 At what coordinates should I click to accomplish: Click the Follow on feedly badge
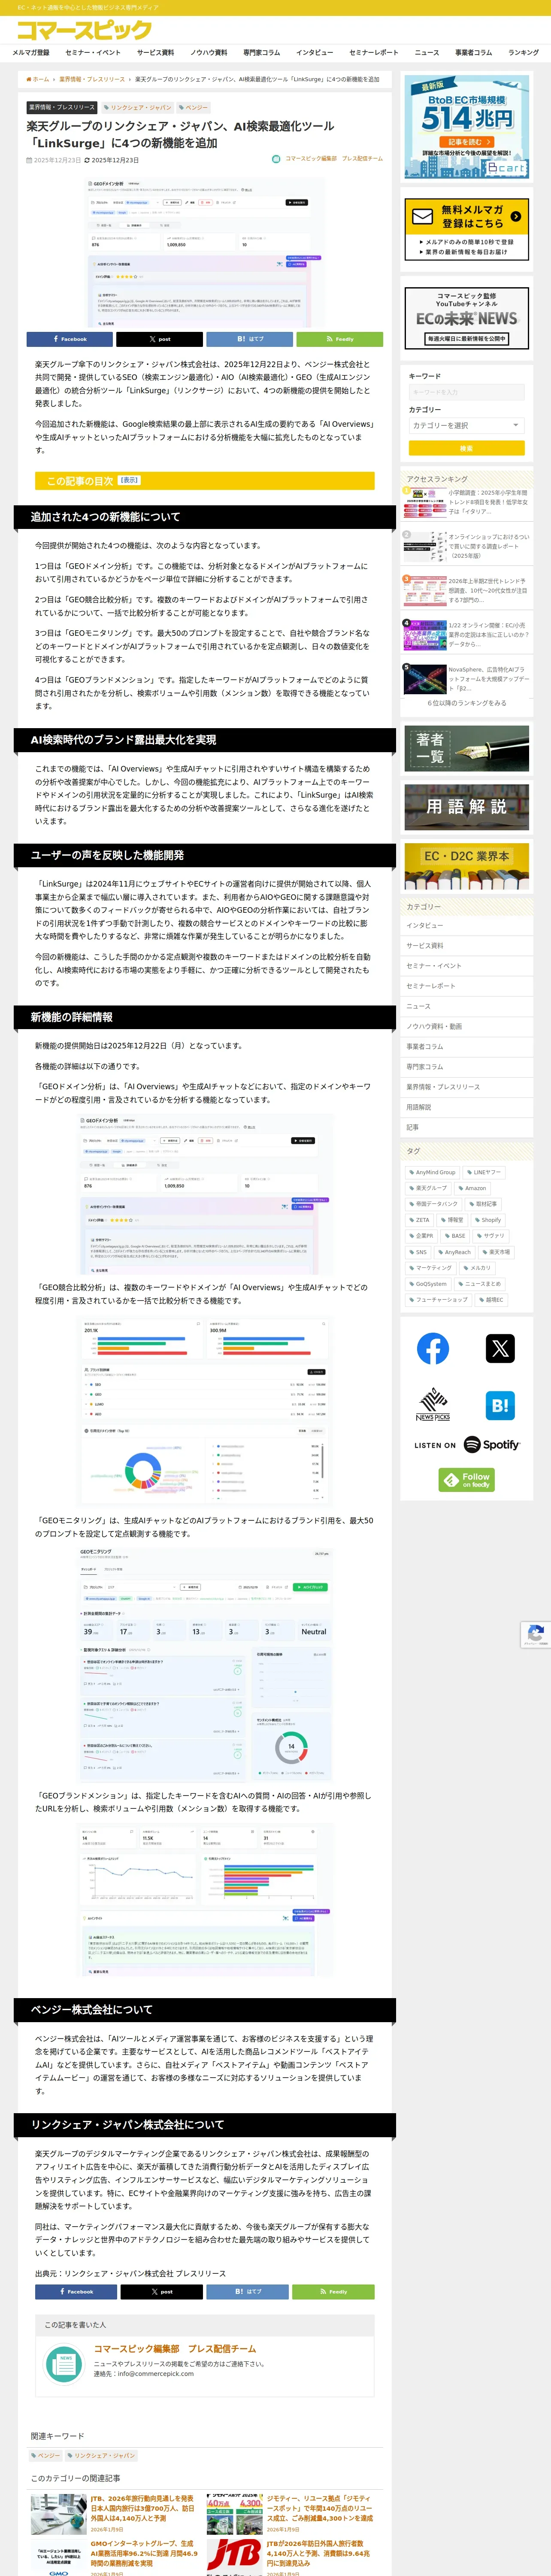pyautogui.click(x=466, y=1479)
